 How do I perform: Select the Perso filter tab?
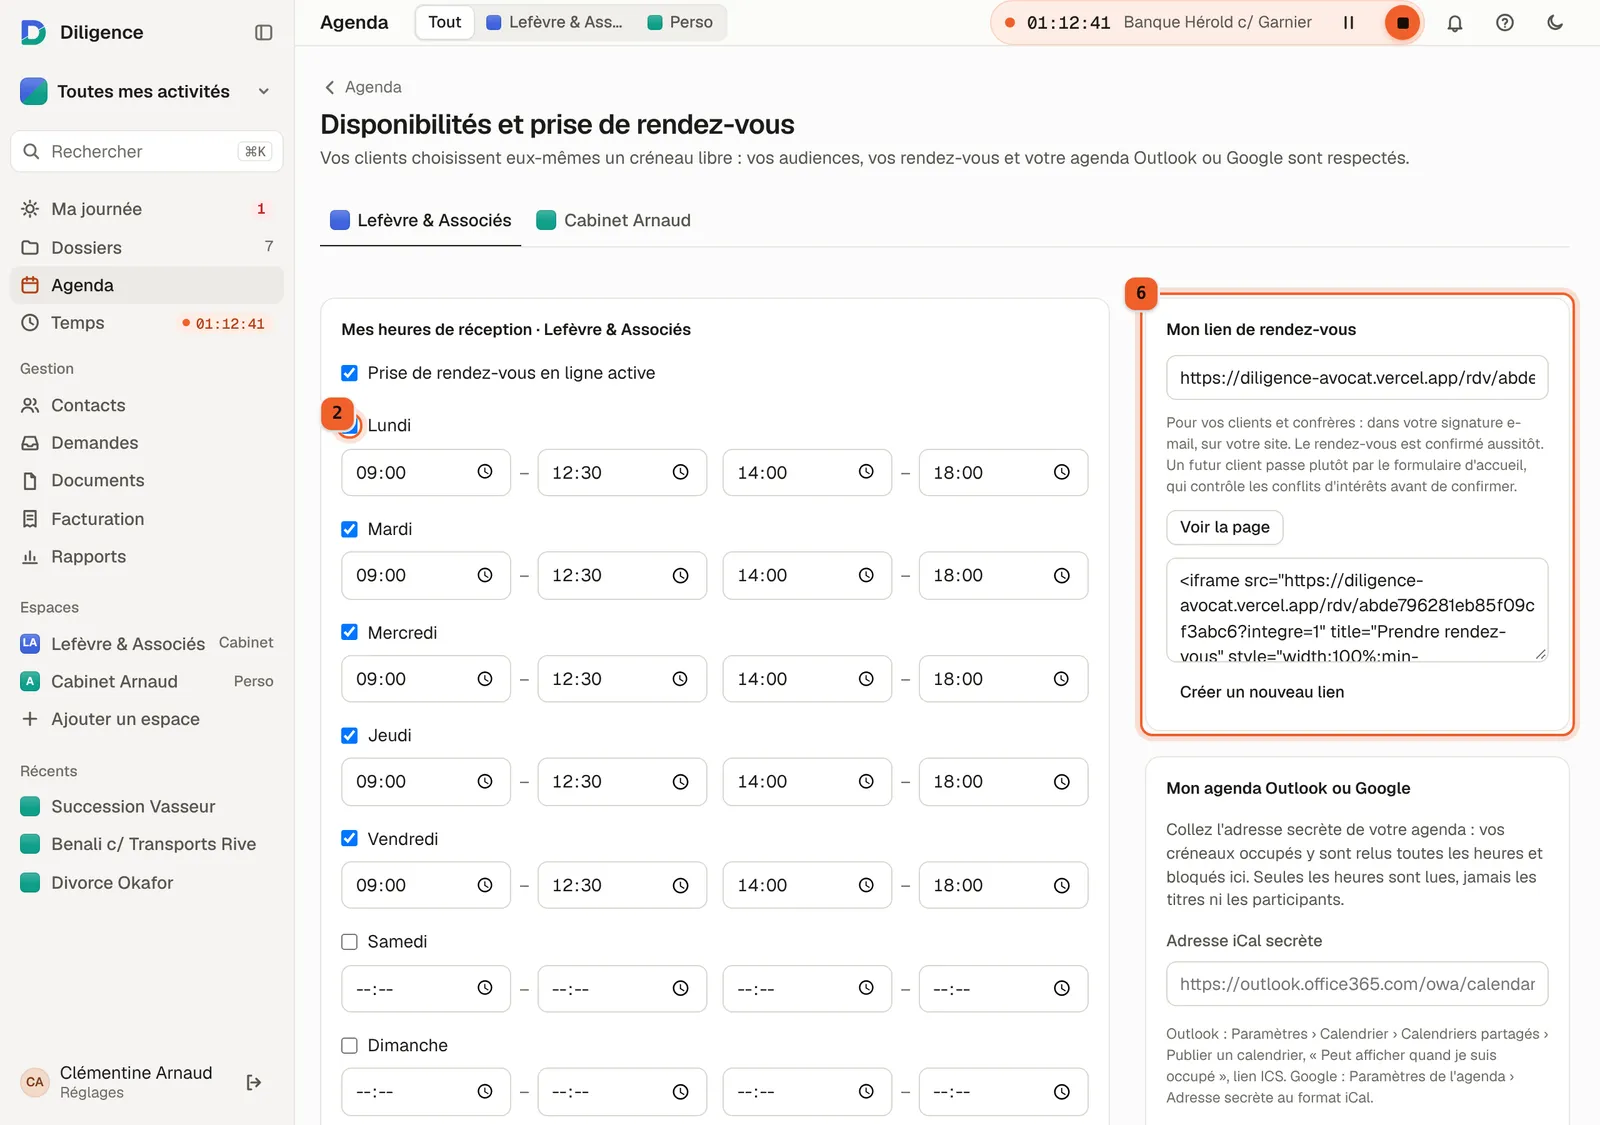click(680, 22)
